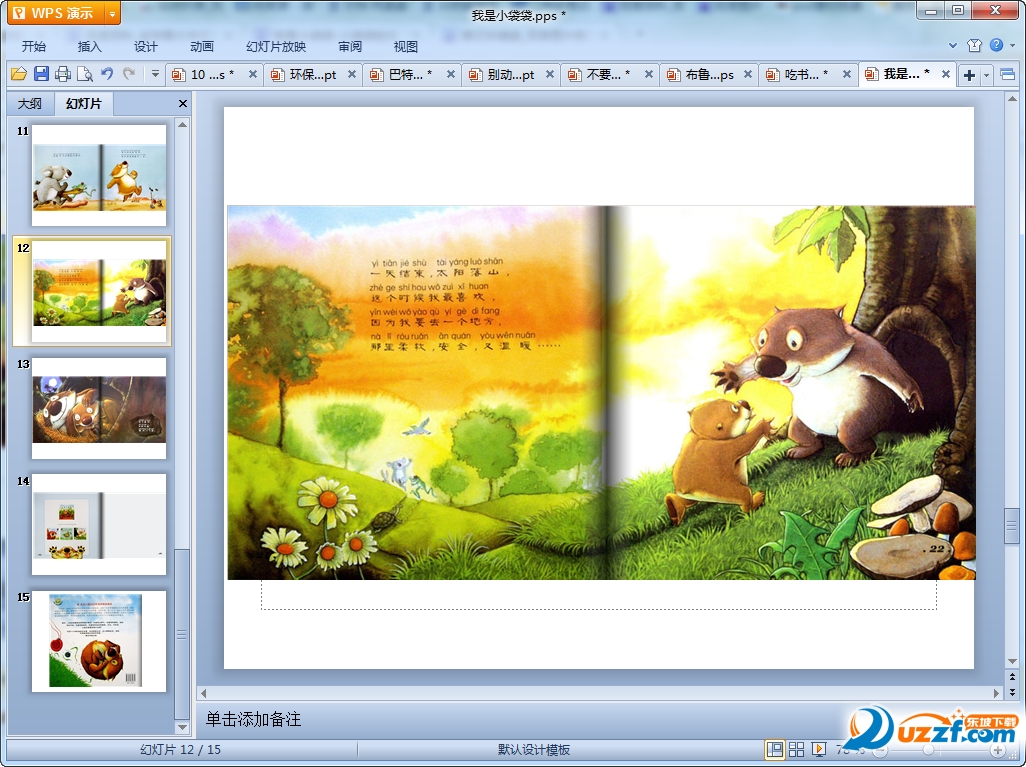This screenshot has width=1026, height=767.
Task: Save the presentation with the floppy disk icon
Action: point(41,74)
